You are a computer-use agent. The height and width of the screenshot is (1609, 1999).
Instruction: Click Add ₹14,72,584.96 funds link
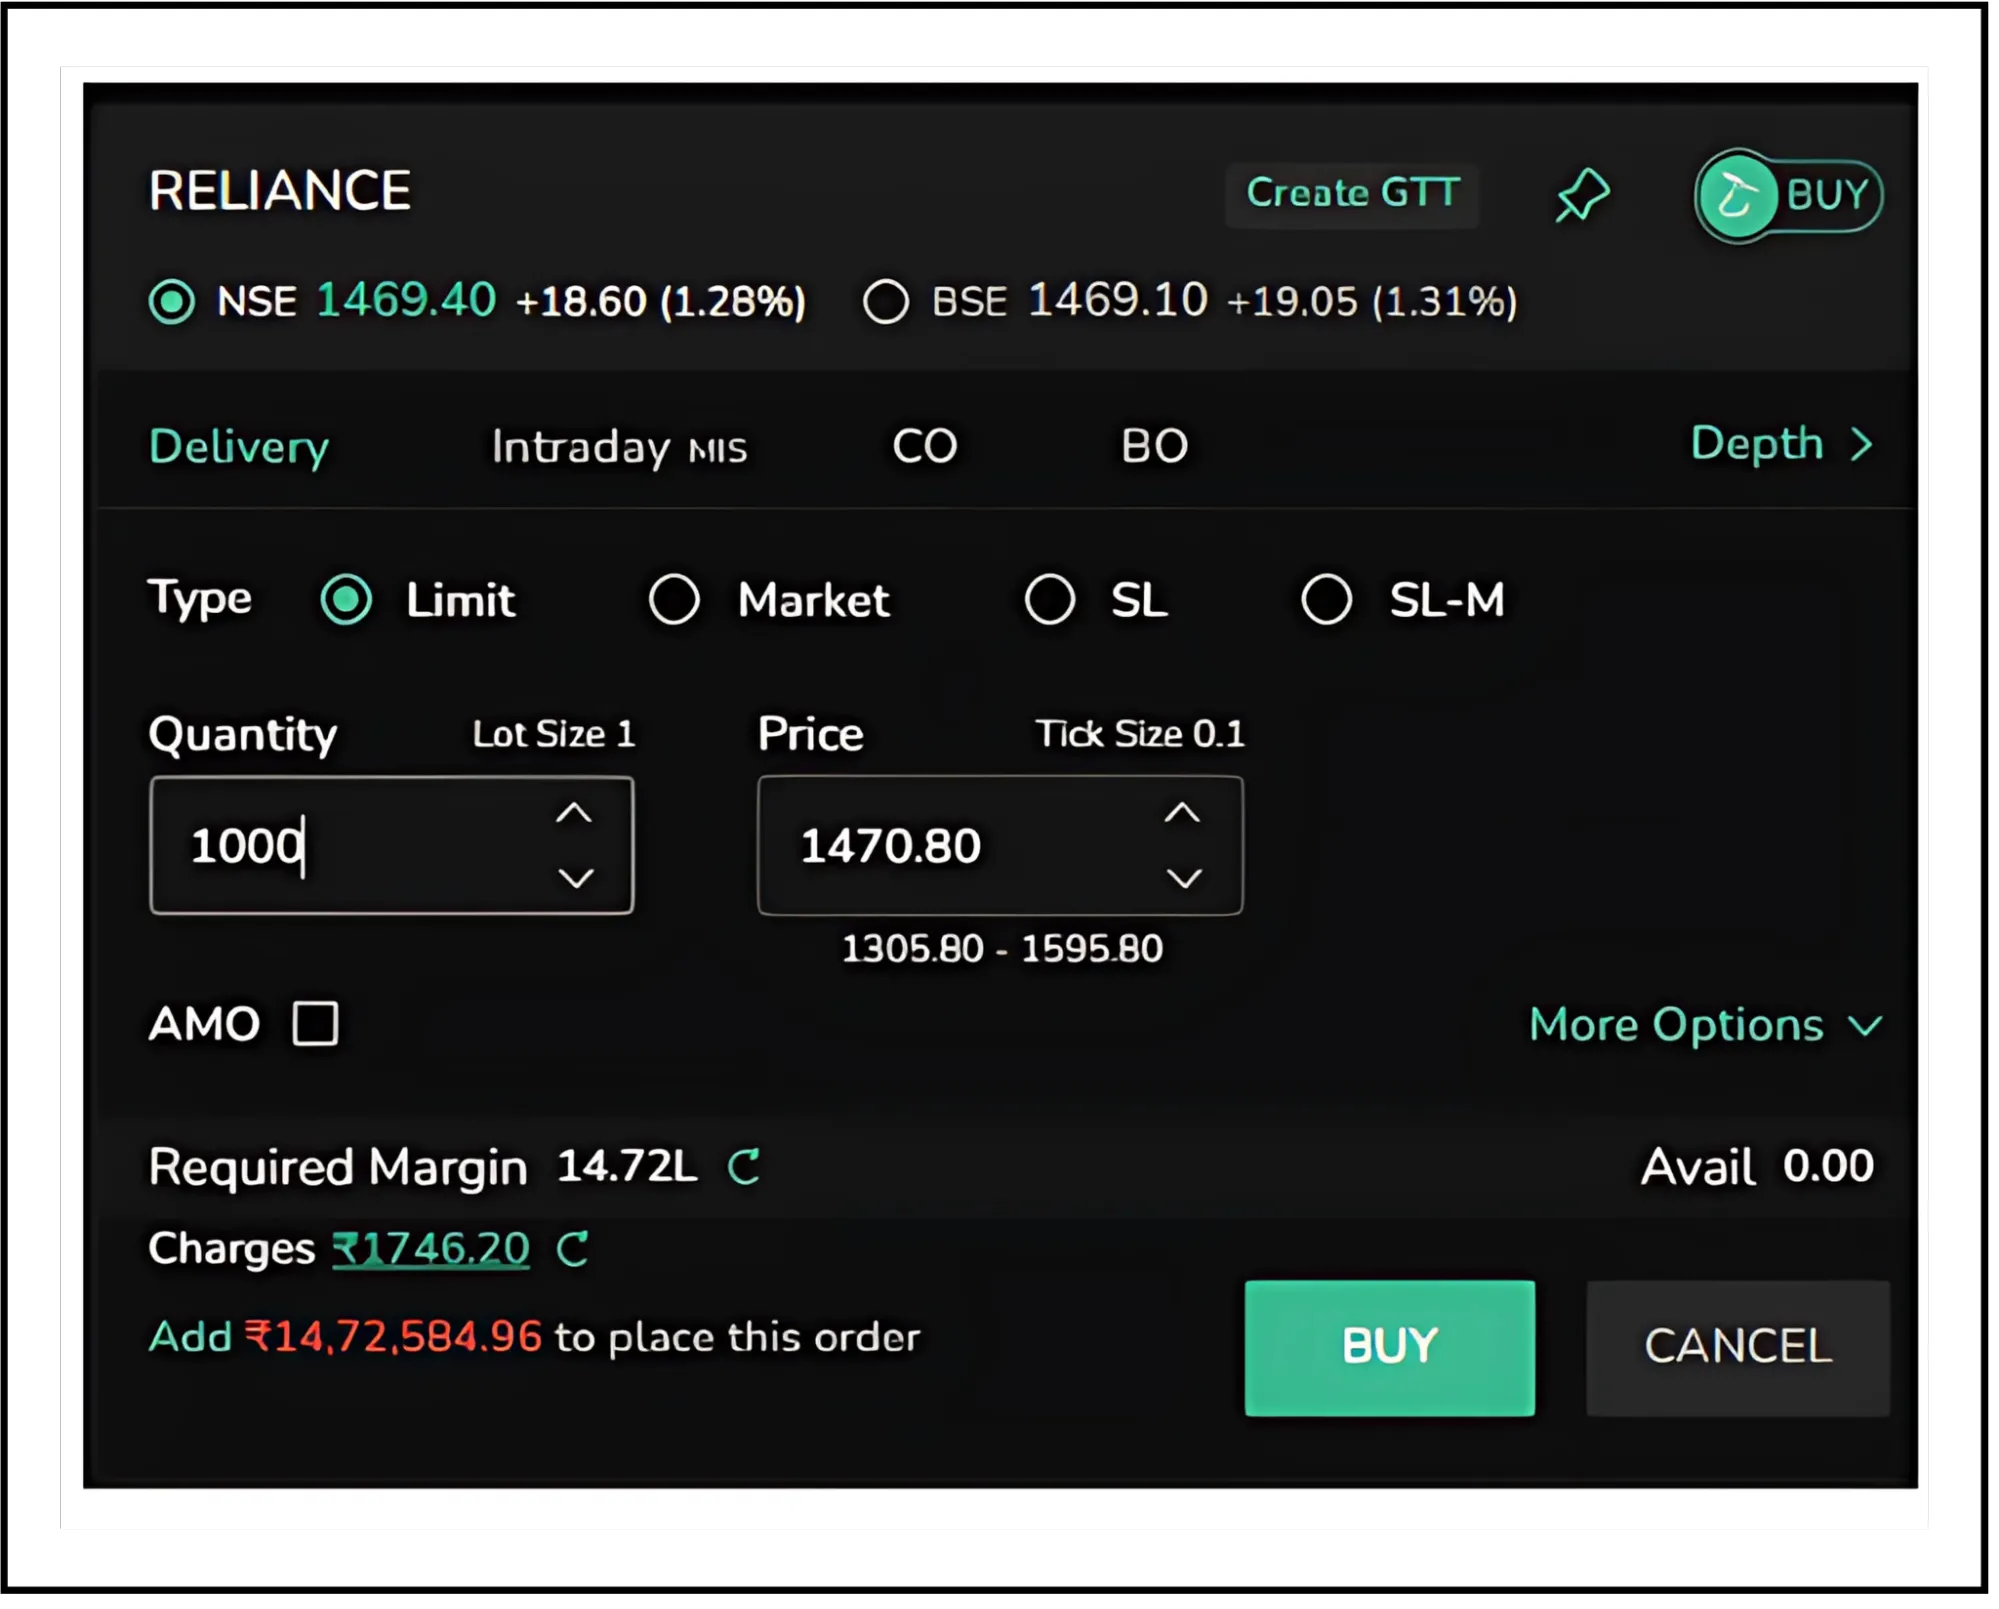pos(345,1337)
